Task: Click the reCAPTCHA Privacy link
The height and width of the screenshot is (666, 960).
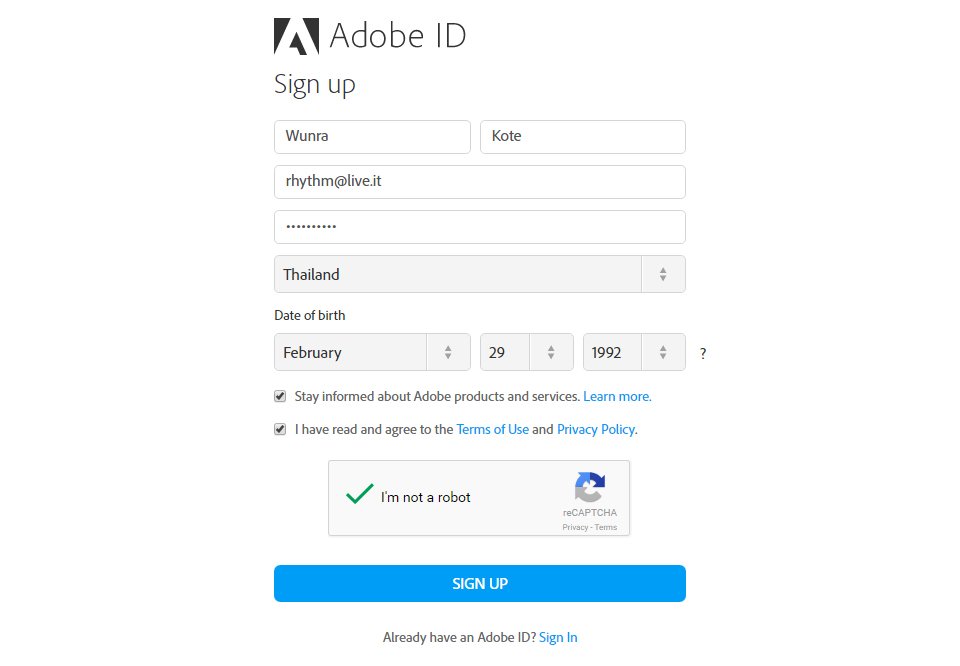Action: point(575,527)
